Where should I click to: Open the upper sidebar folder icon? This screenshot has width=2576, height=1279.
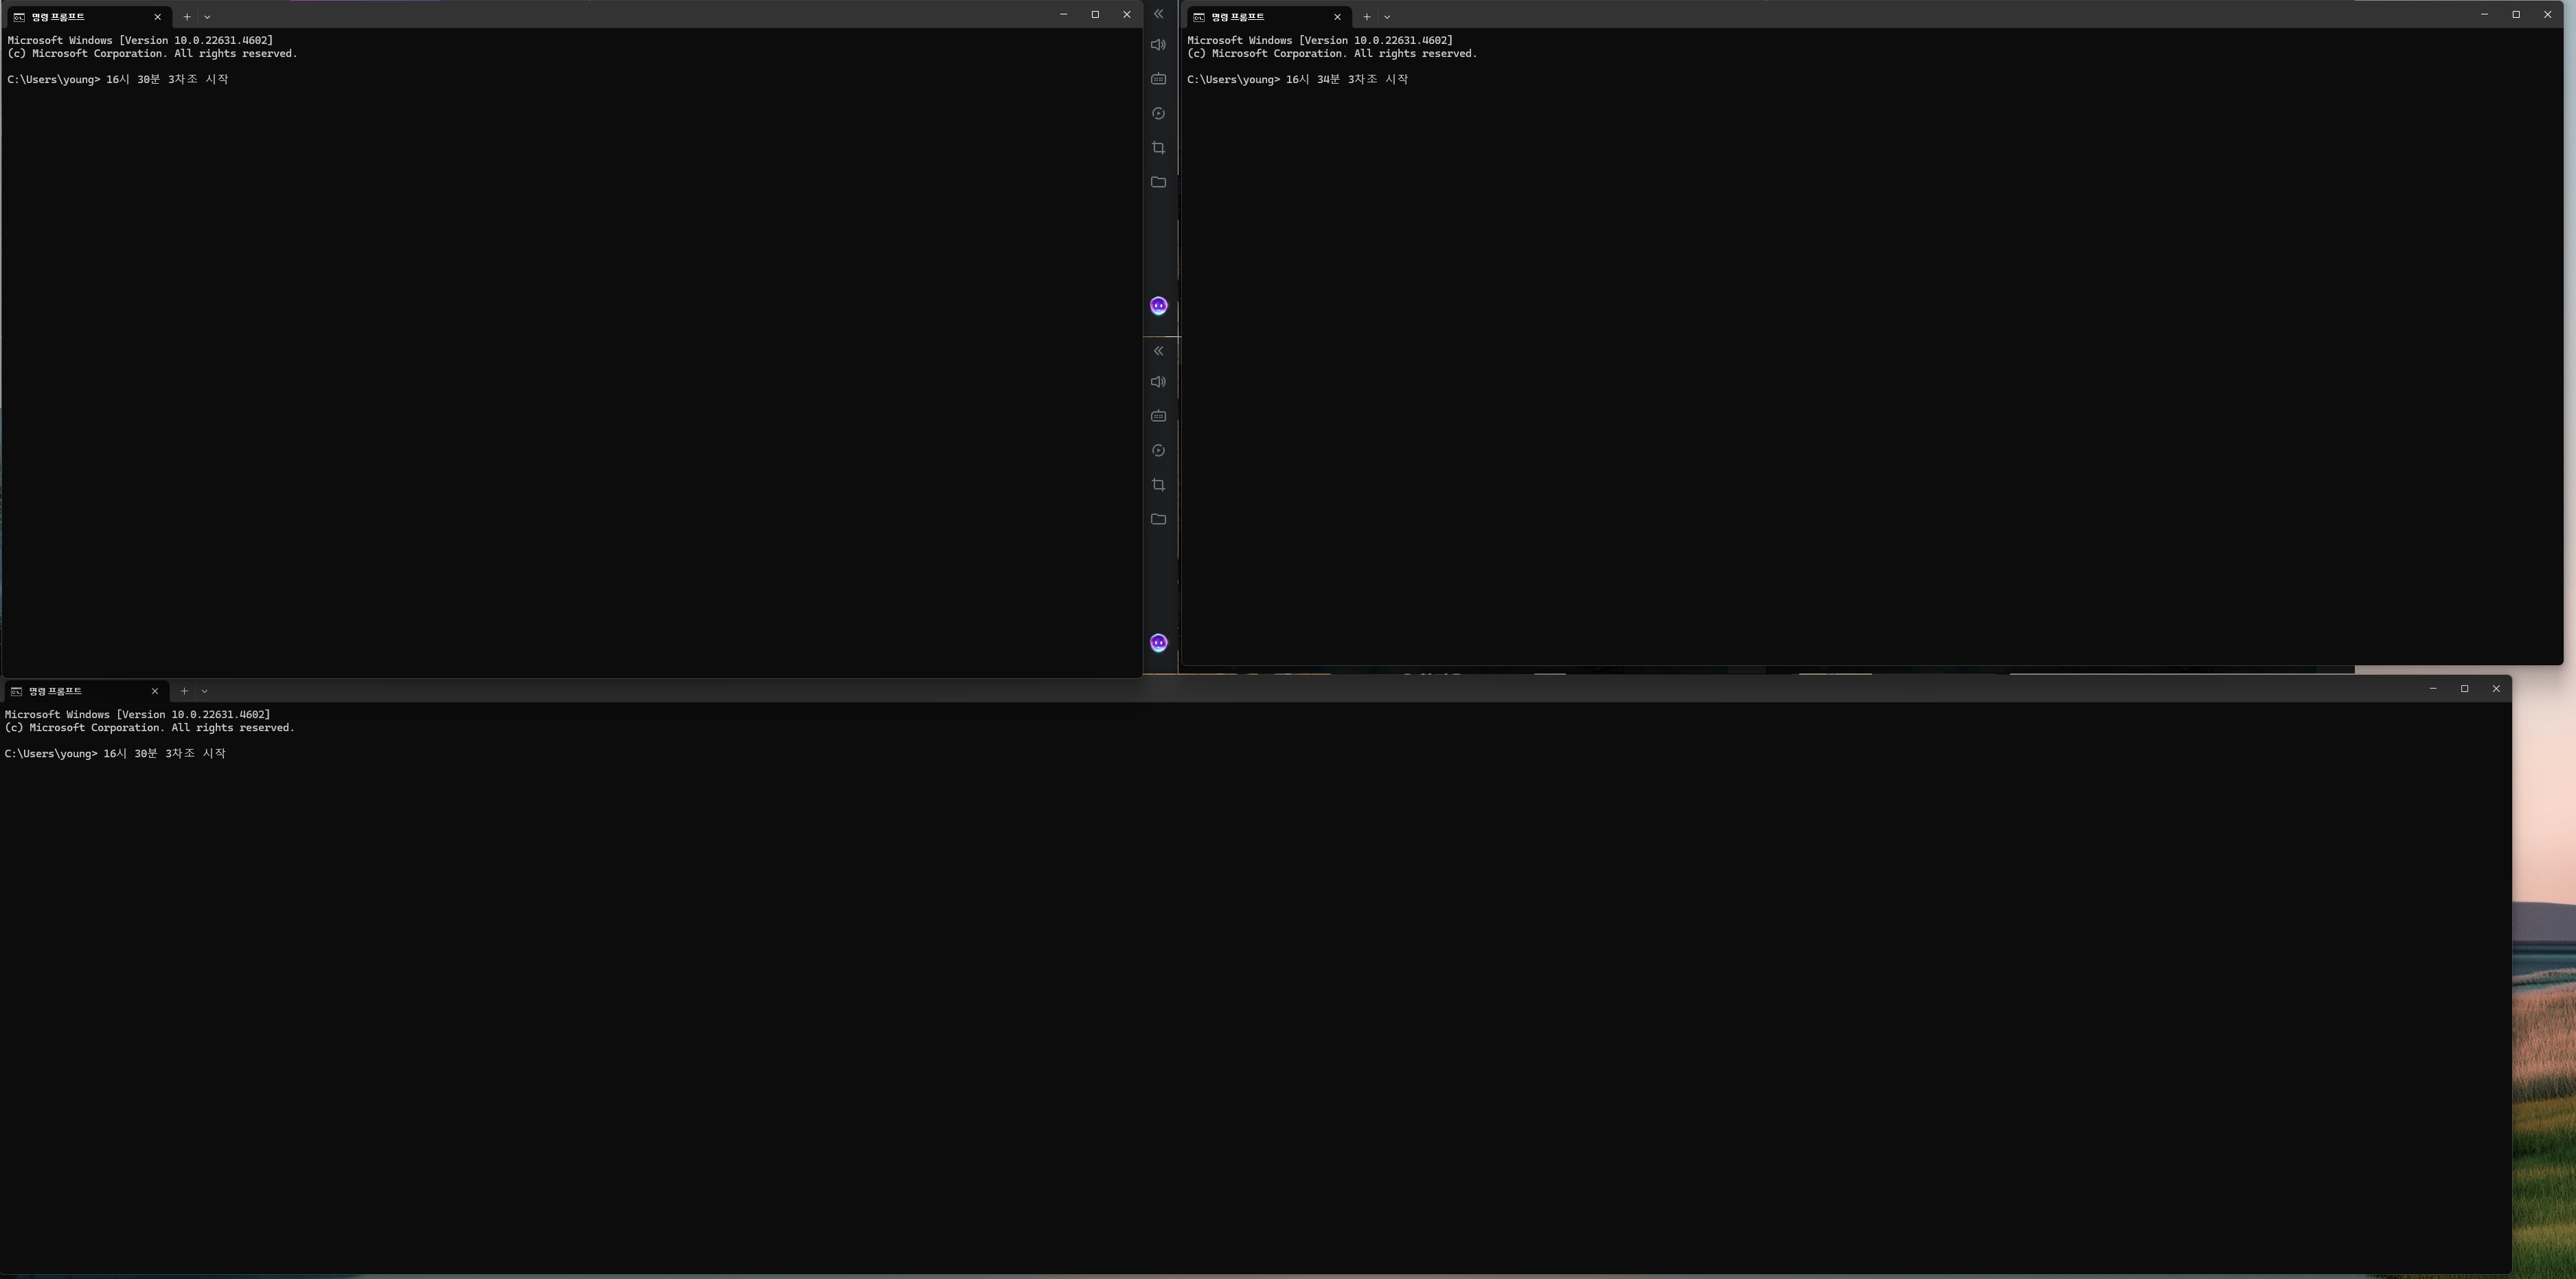pyautogui.click(x=1158, y=182)
